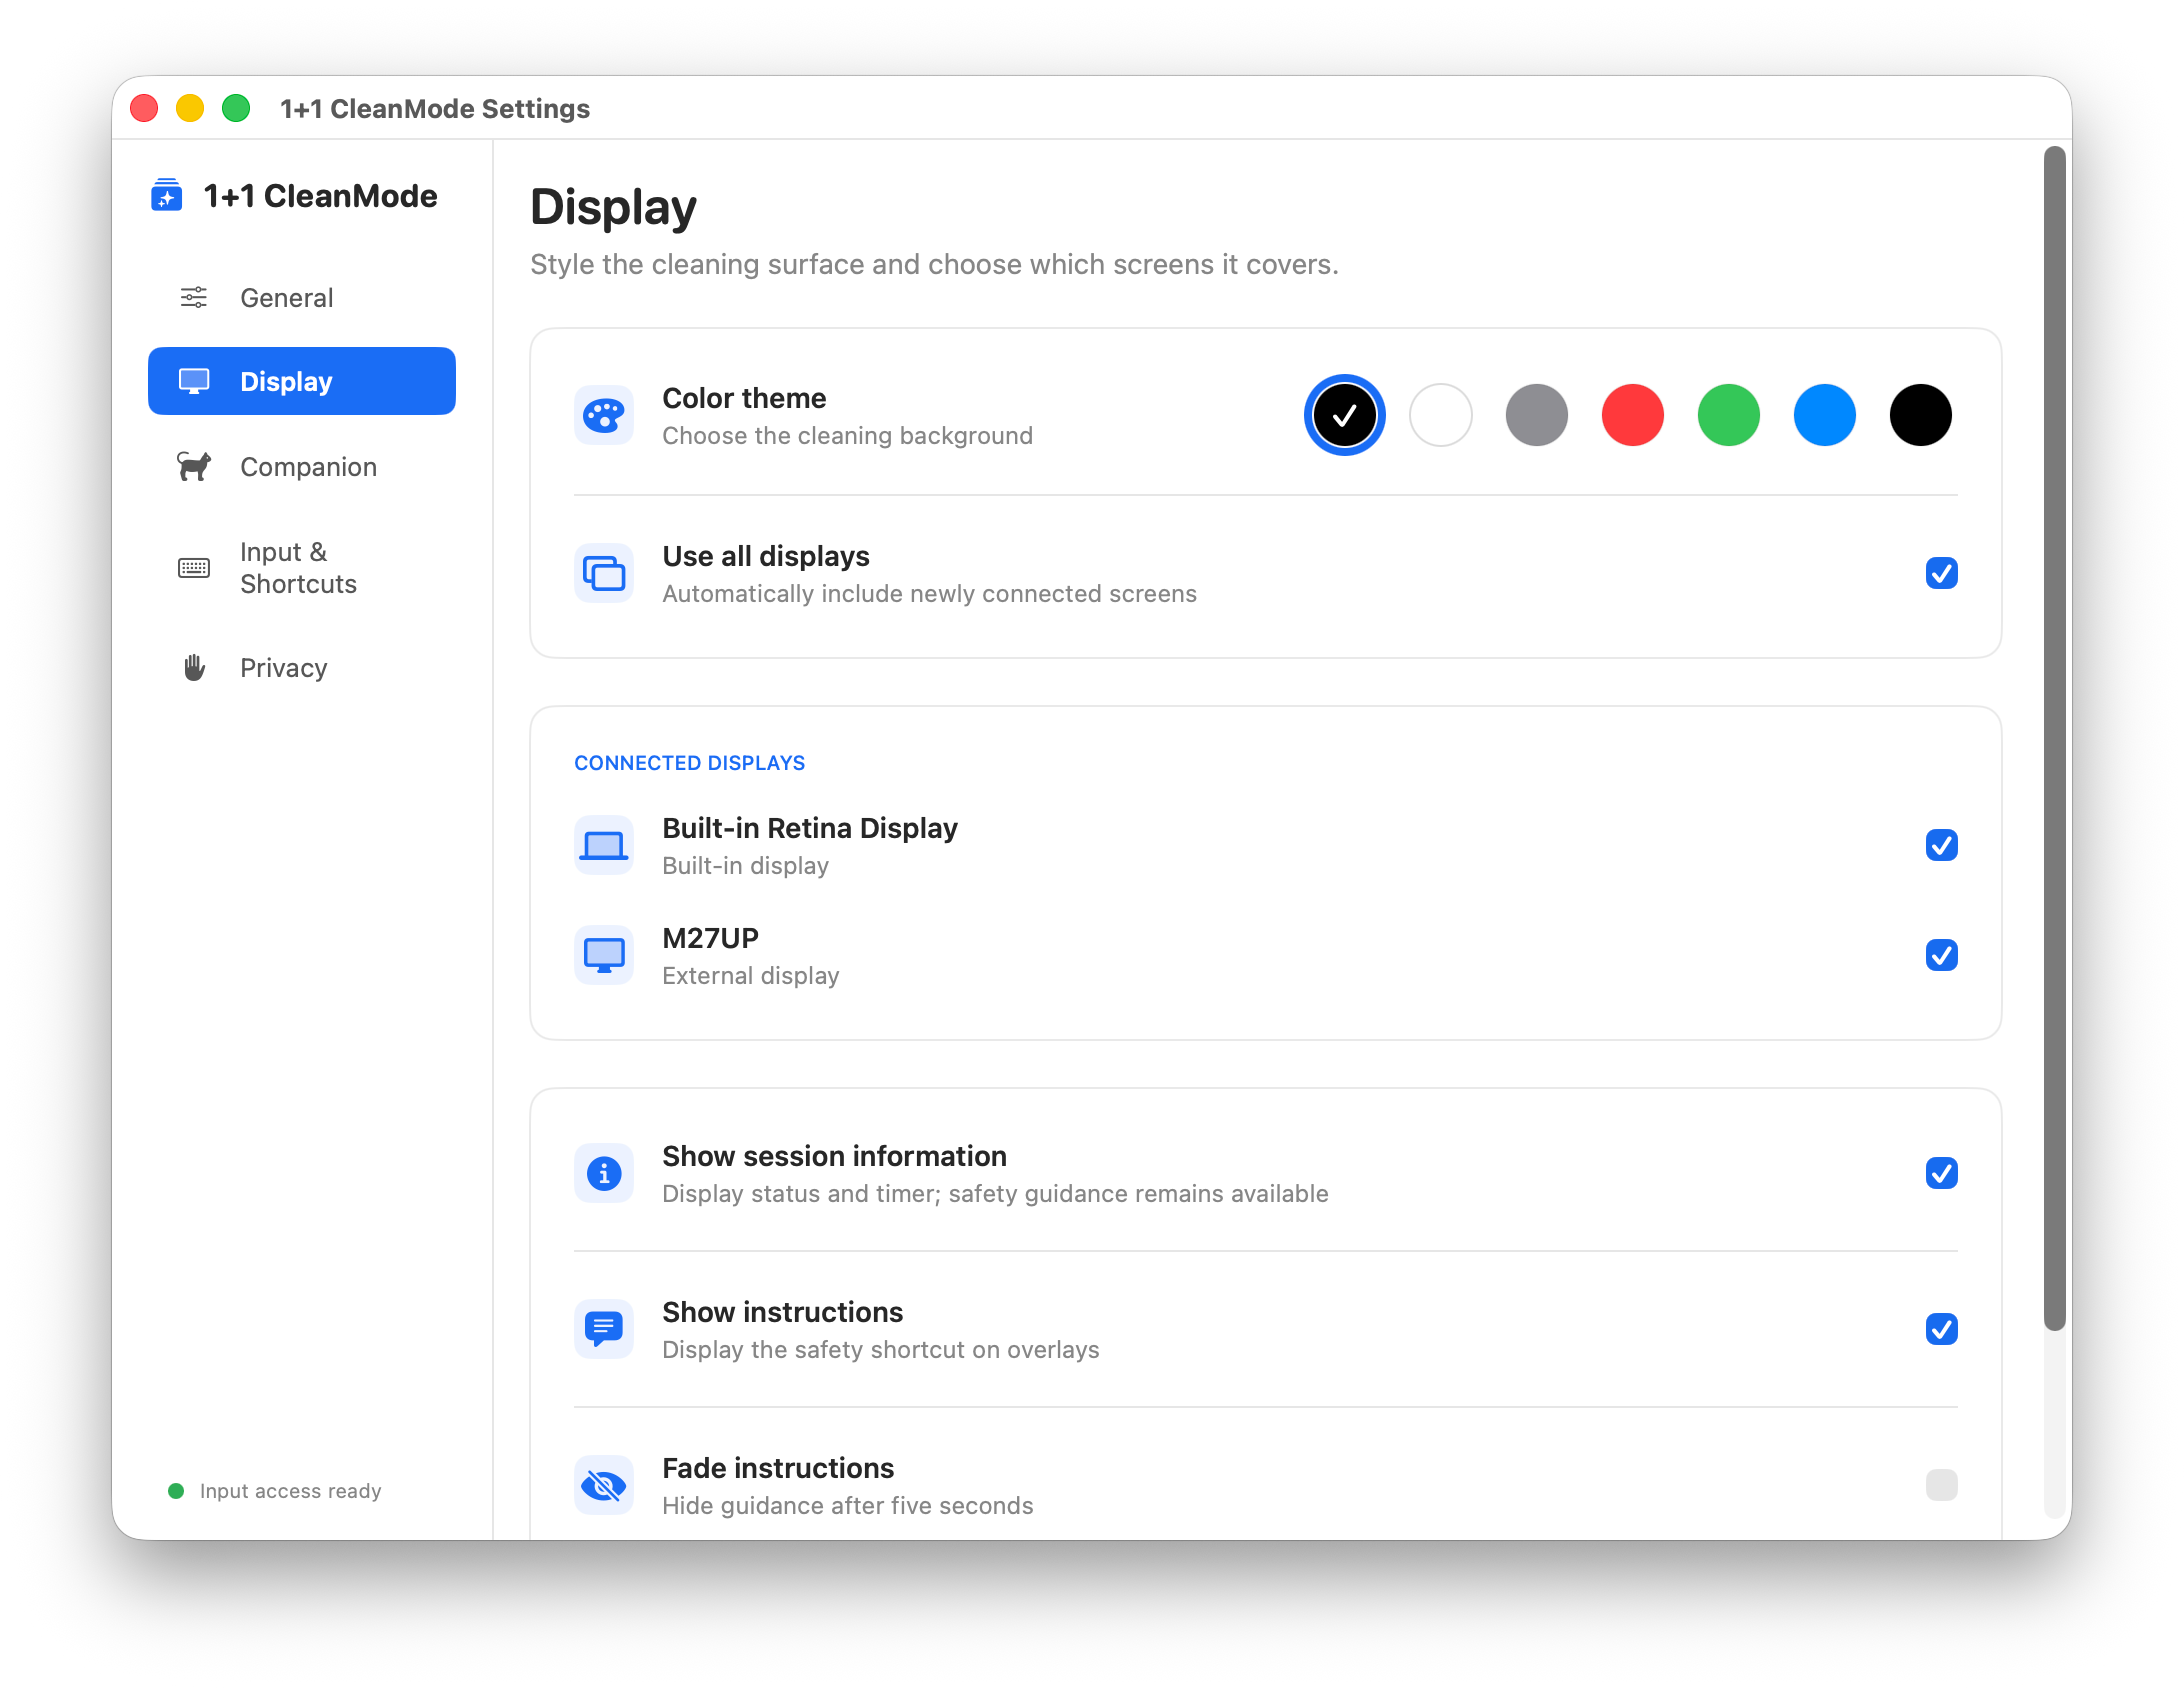Open the Privacy settings tab
This screenshot has width=2184, height=1688.
[302, 667]
